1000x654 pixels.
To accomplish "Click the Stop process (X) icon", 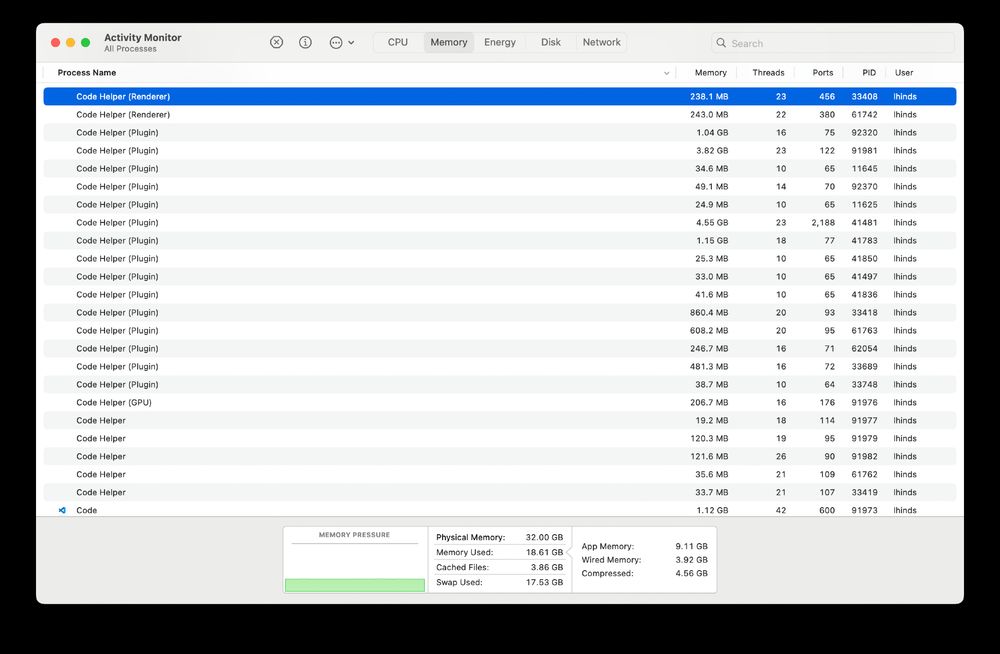I will pyautogui.click(x=276, y=42).
